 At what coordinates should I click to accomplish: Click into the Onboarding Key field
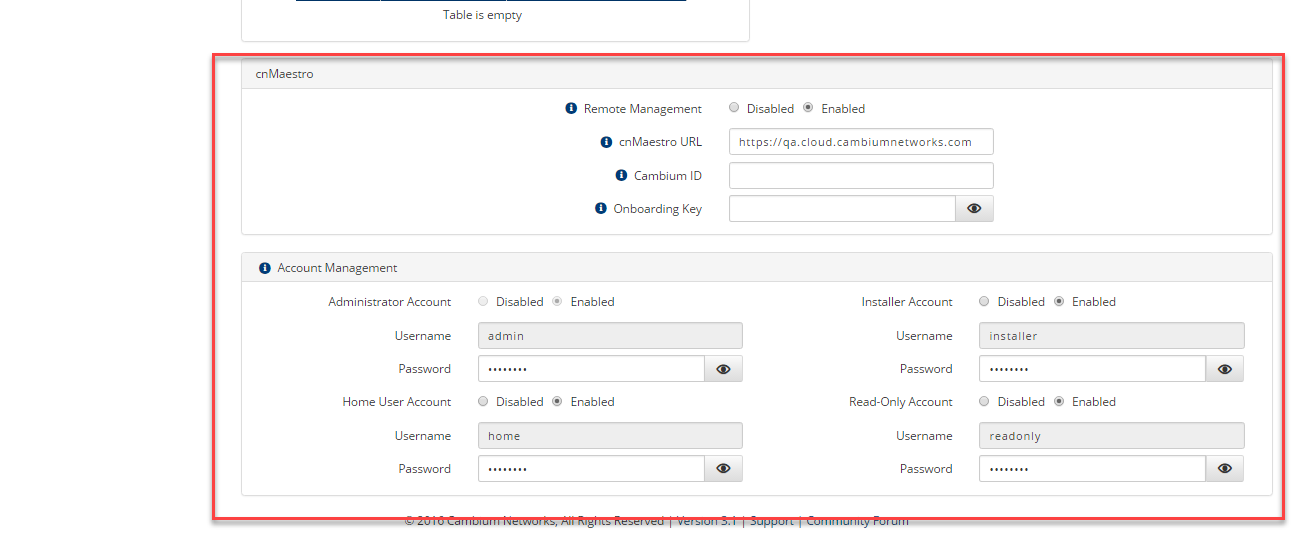click(x=843, y=209)
